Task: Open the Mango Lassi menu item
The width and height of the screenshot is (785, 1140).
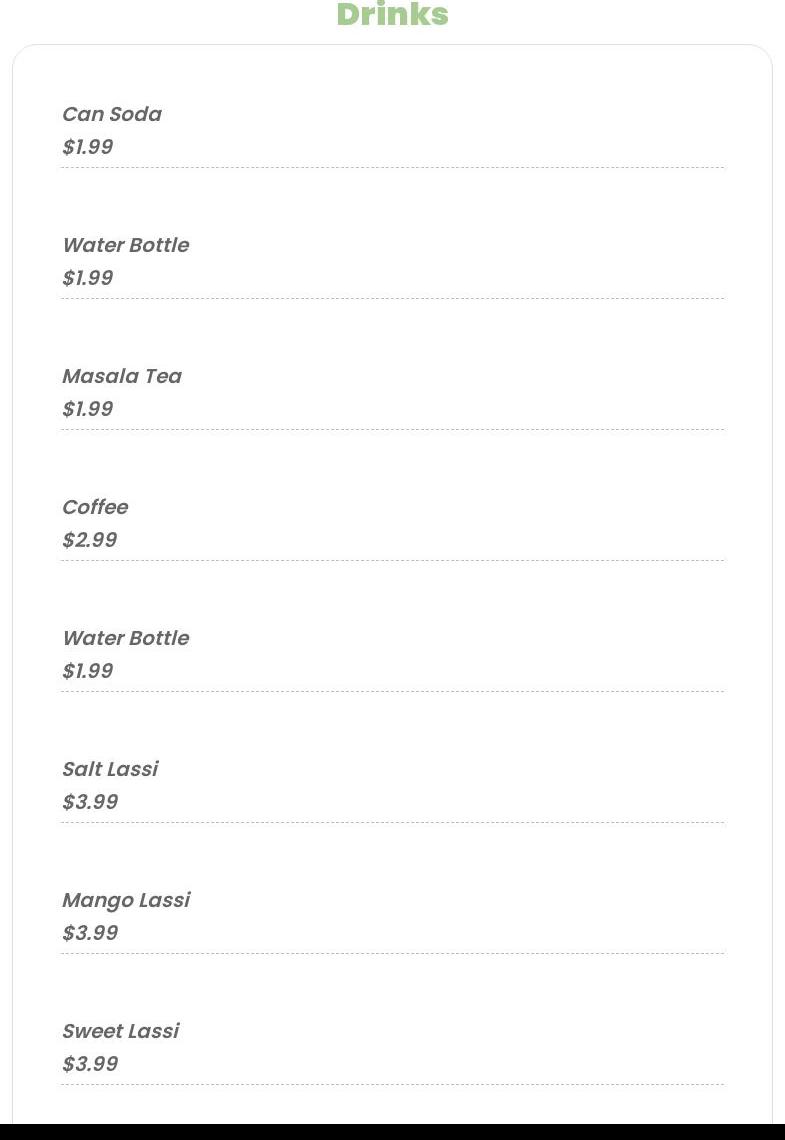Action: tap(126, 900)
